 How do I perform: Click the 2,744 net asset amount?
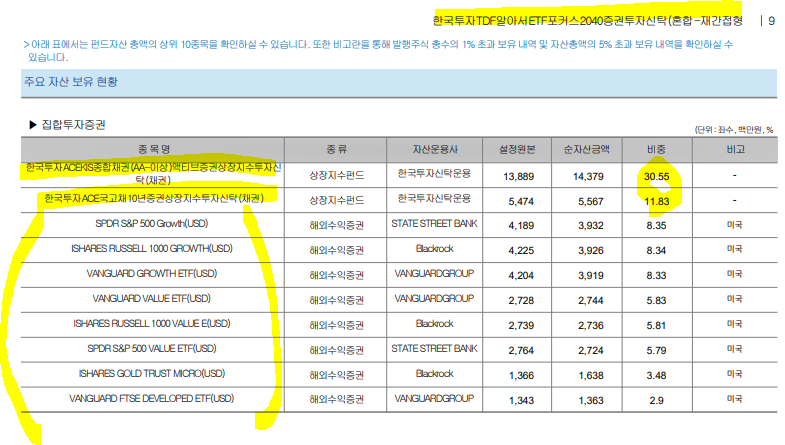[591, 300]
